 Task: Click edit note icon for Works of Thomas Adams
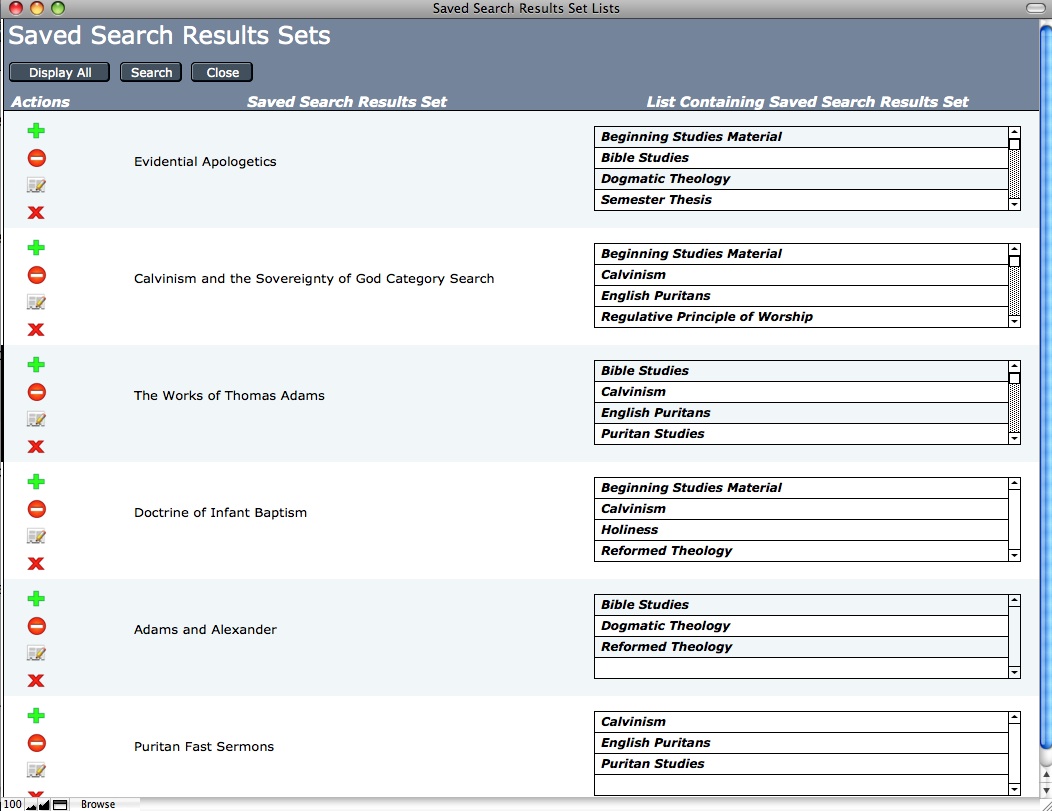coord(36,420)
